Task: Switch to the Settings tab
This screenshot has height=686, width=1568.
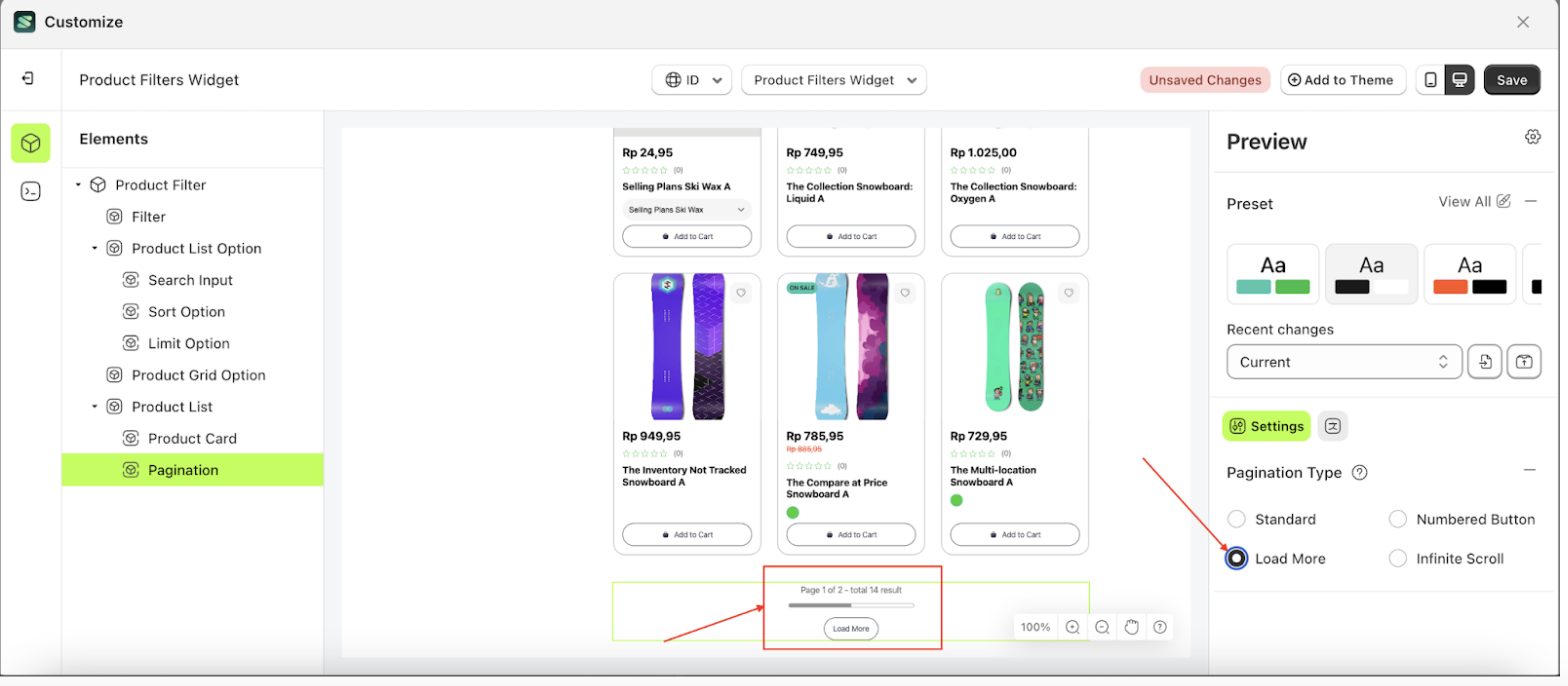Action: point(1266,426)
